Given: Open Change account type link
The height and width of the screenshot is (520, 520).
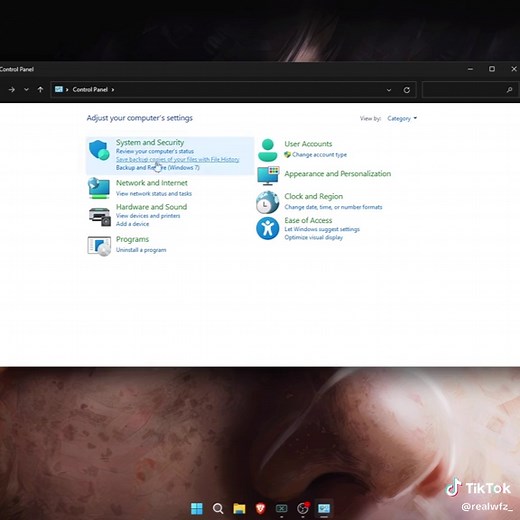Looking at the screenshot, I should point(319,155).
